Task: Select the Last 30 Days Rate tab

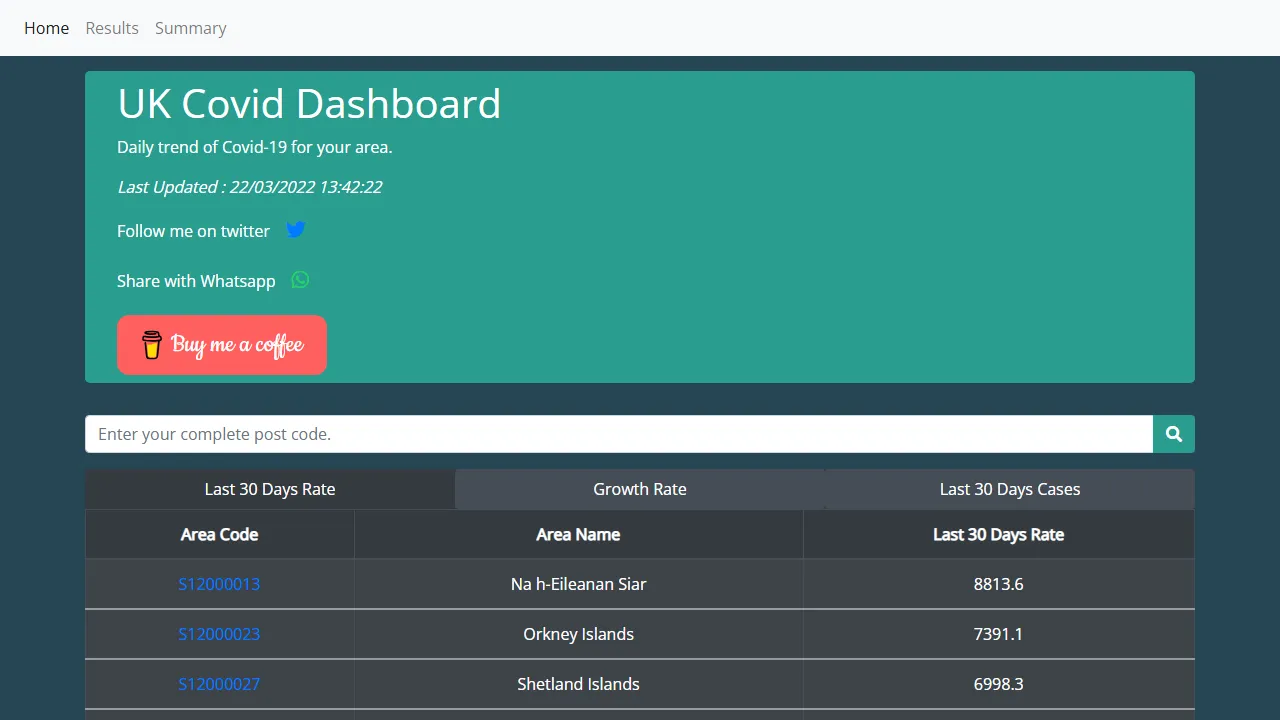Action: tap(270, 489)
